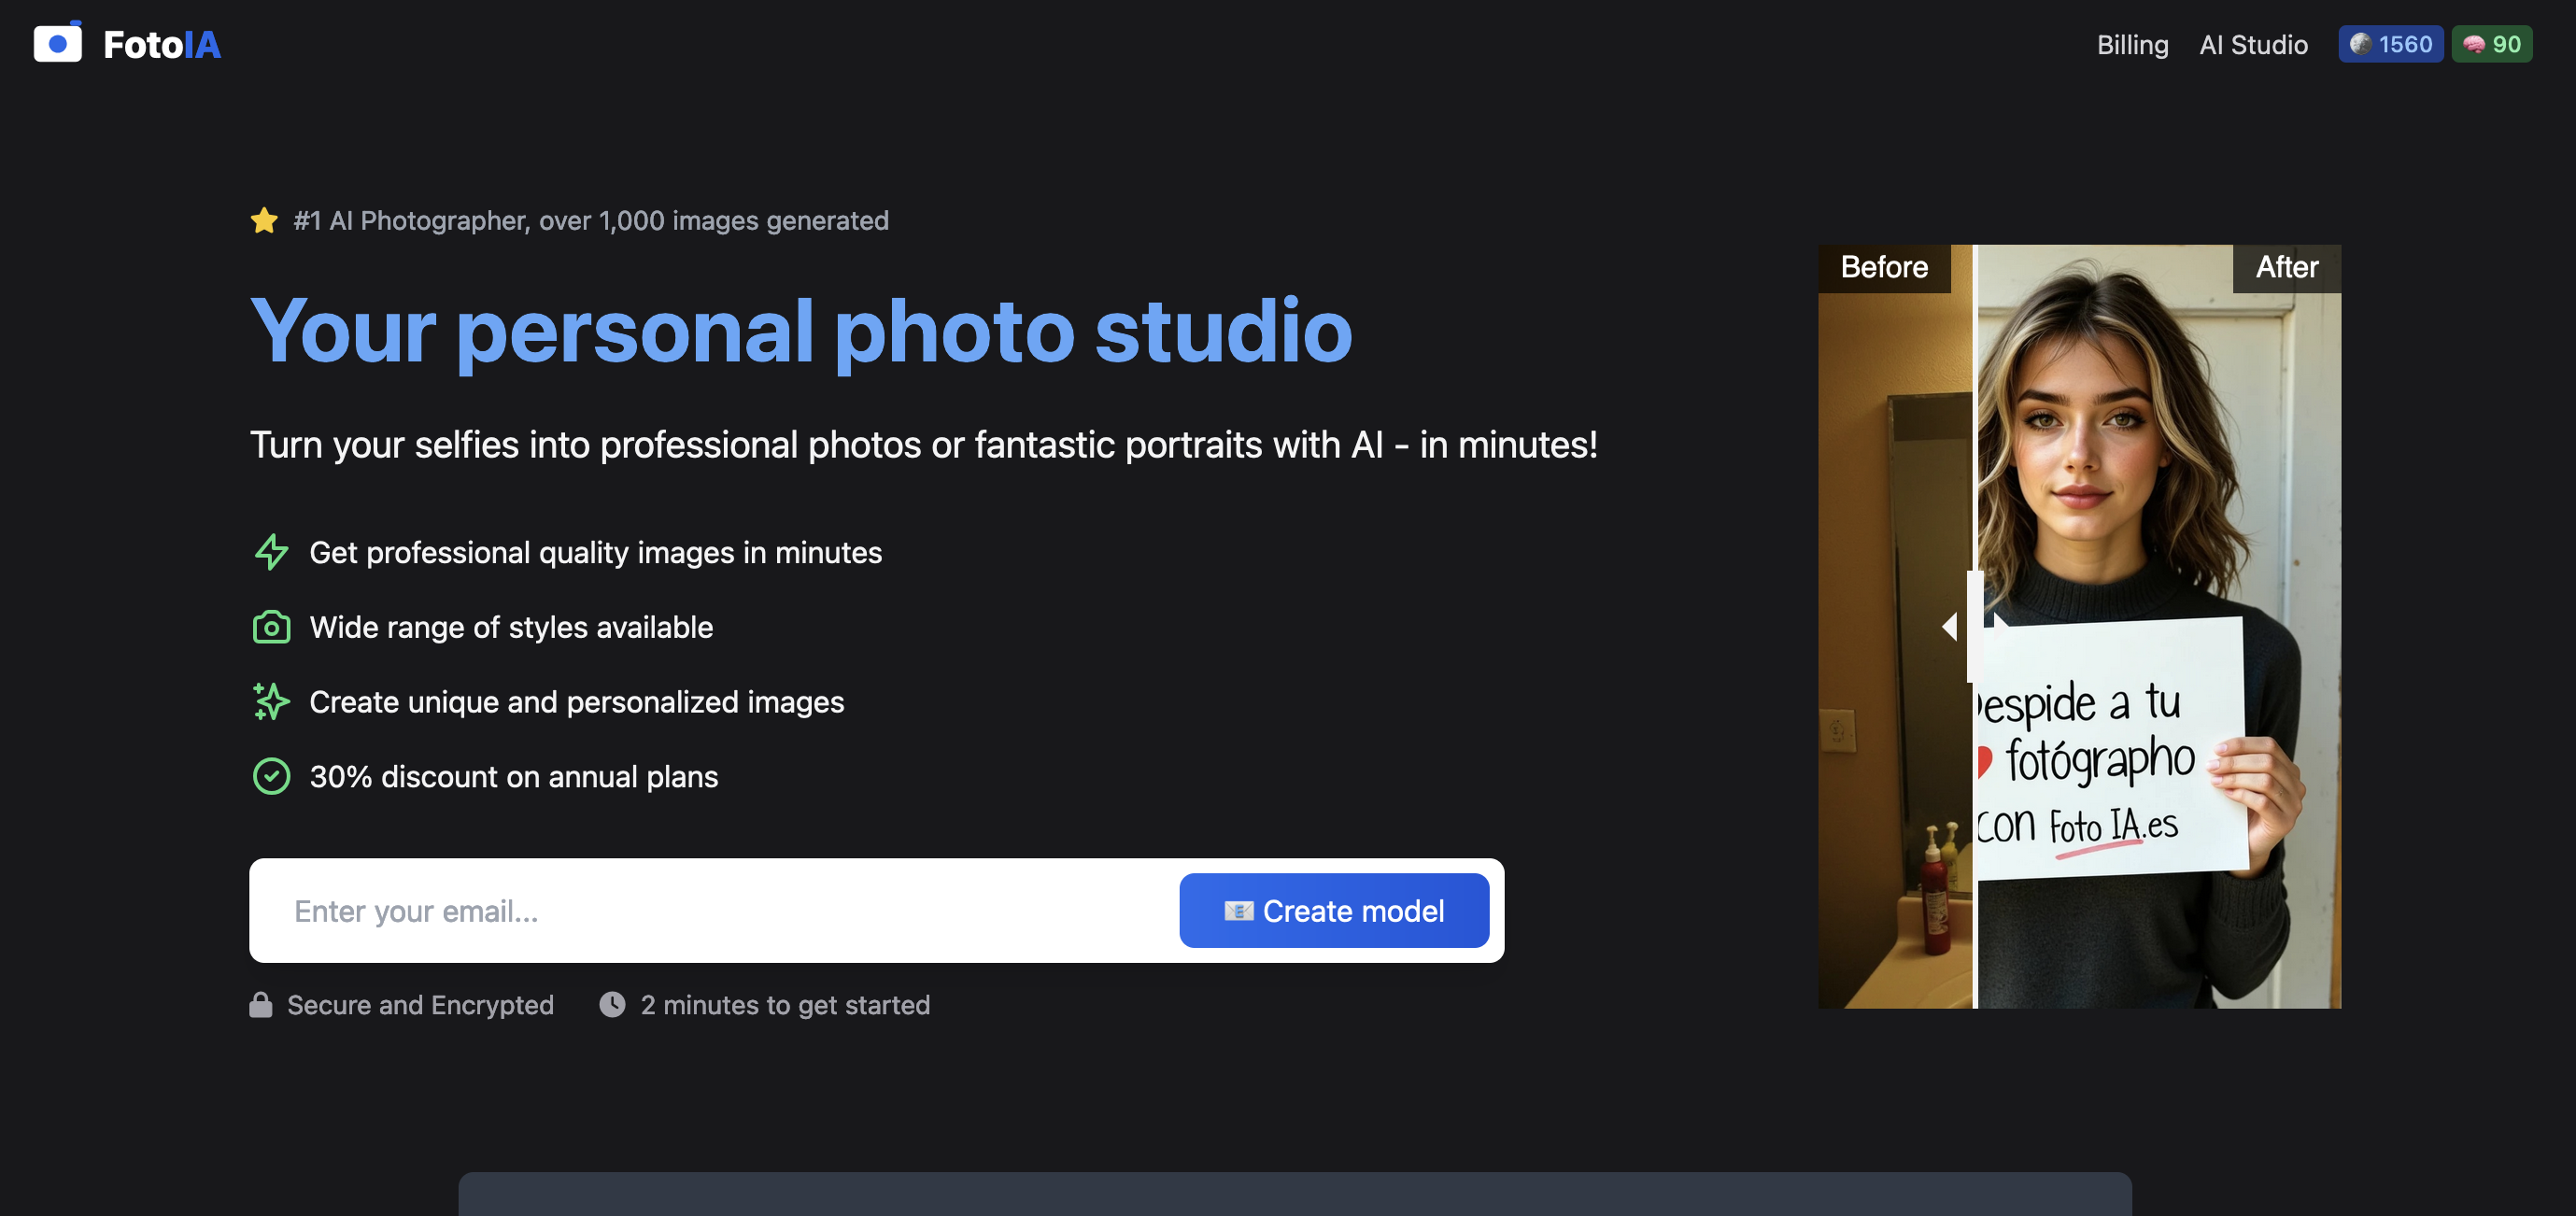Click the padlock Secure and Encrypted icon

pyautogui.click(x=260, y=1005)
